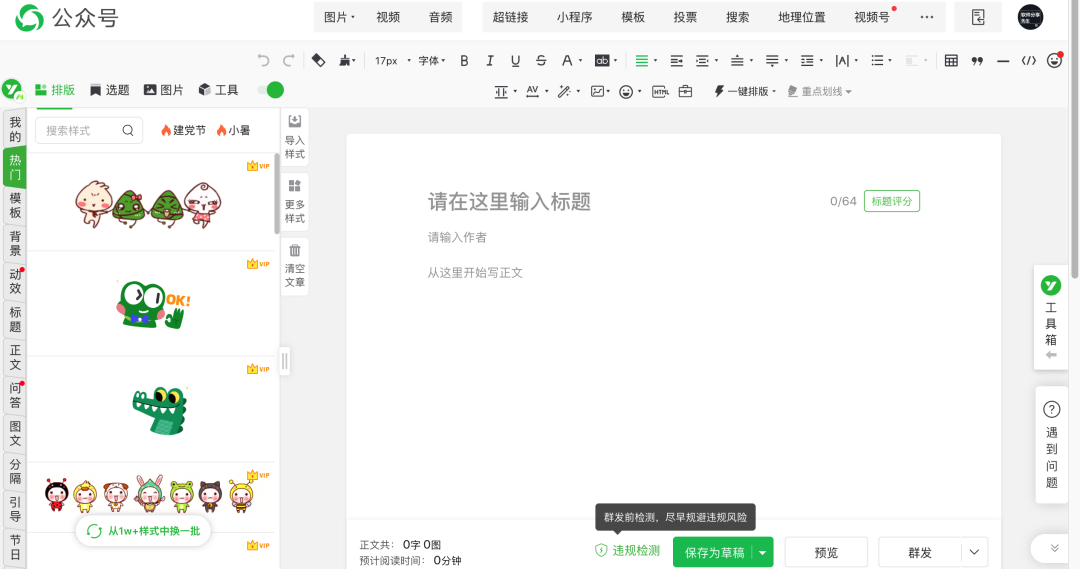Open the help question mark icon
1080x569 pixels.
pos(1052,409)
